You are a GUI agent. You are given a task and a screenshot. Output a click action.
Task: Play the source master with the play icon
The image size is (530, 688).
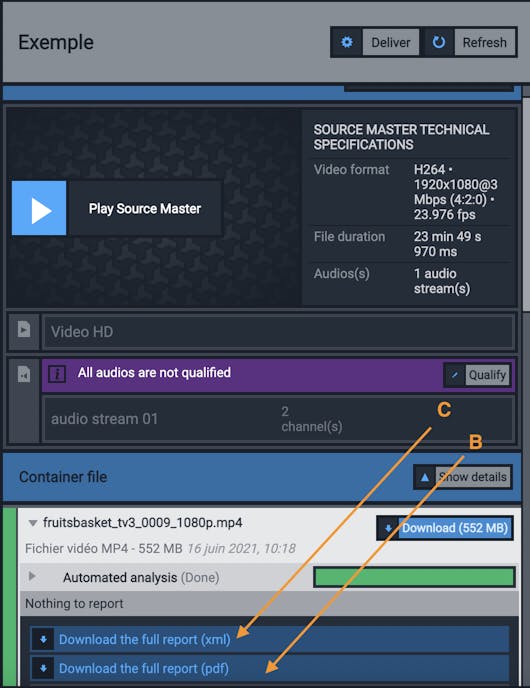click(39, 208)
